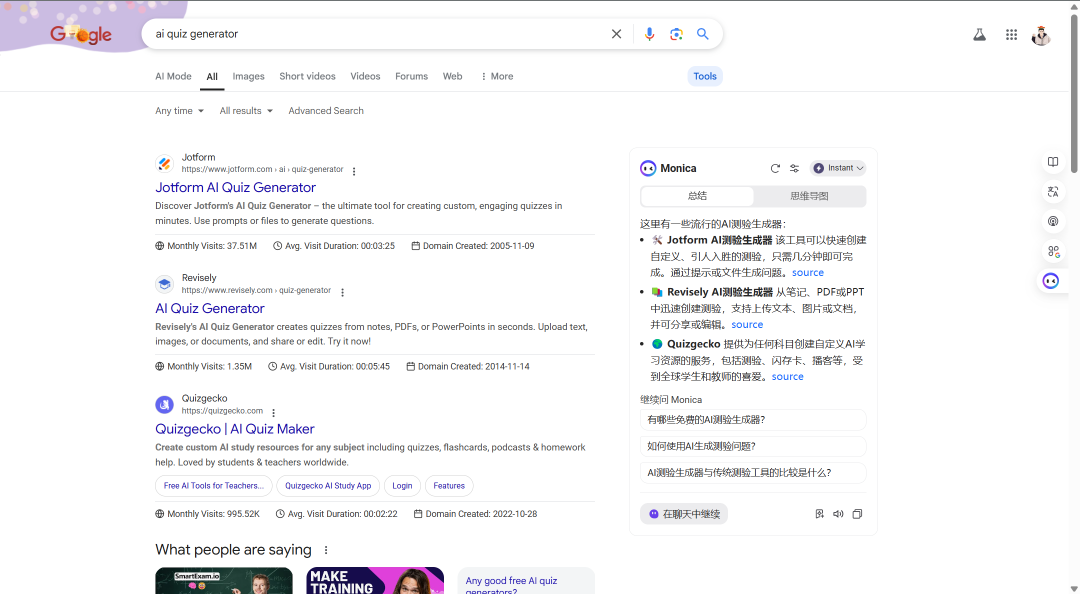Open Revisely AI Quiz Generator result title
Image resolution: width=1080 pixels, height=594 pixels.
coord(210,309)
